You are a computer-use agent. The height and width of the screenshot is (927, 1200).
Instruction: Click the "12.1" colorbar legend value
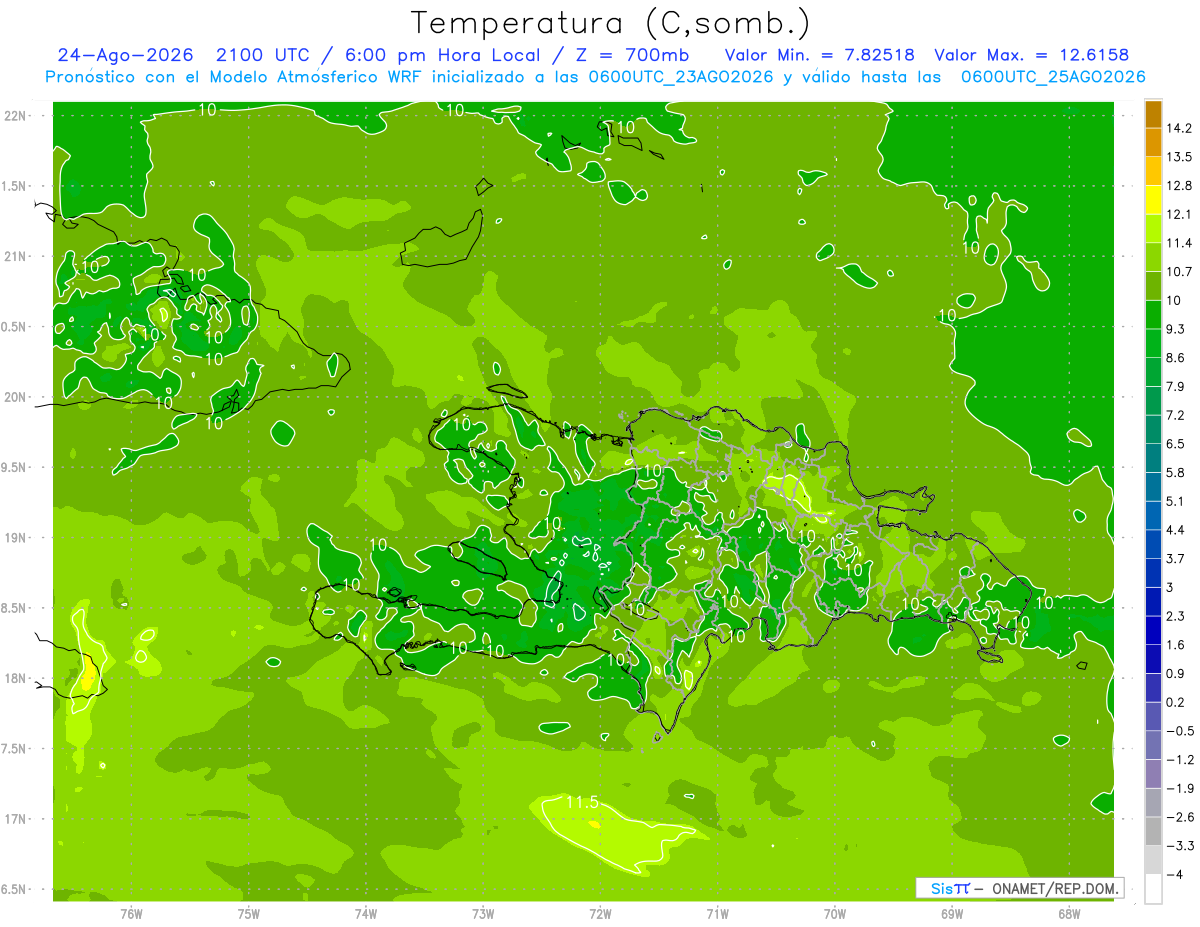pos(1179,215)
